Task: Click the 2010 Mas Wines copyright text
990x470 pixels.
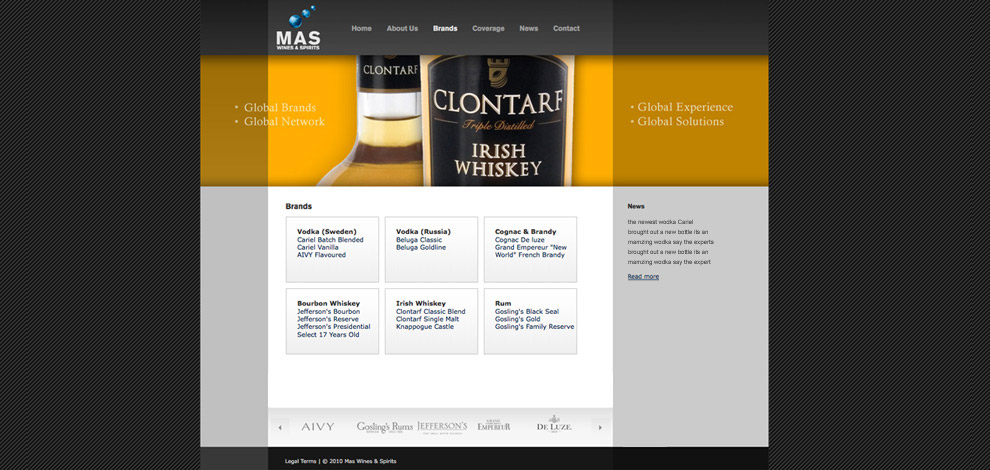Action: (359, 461)
